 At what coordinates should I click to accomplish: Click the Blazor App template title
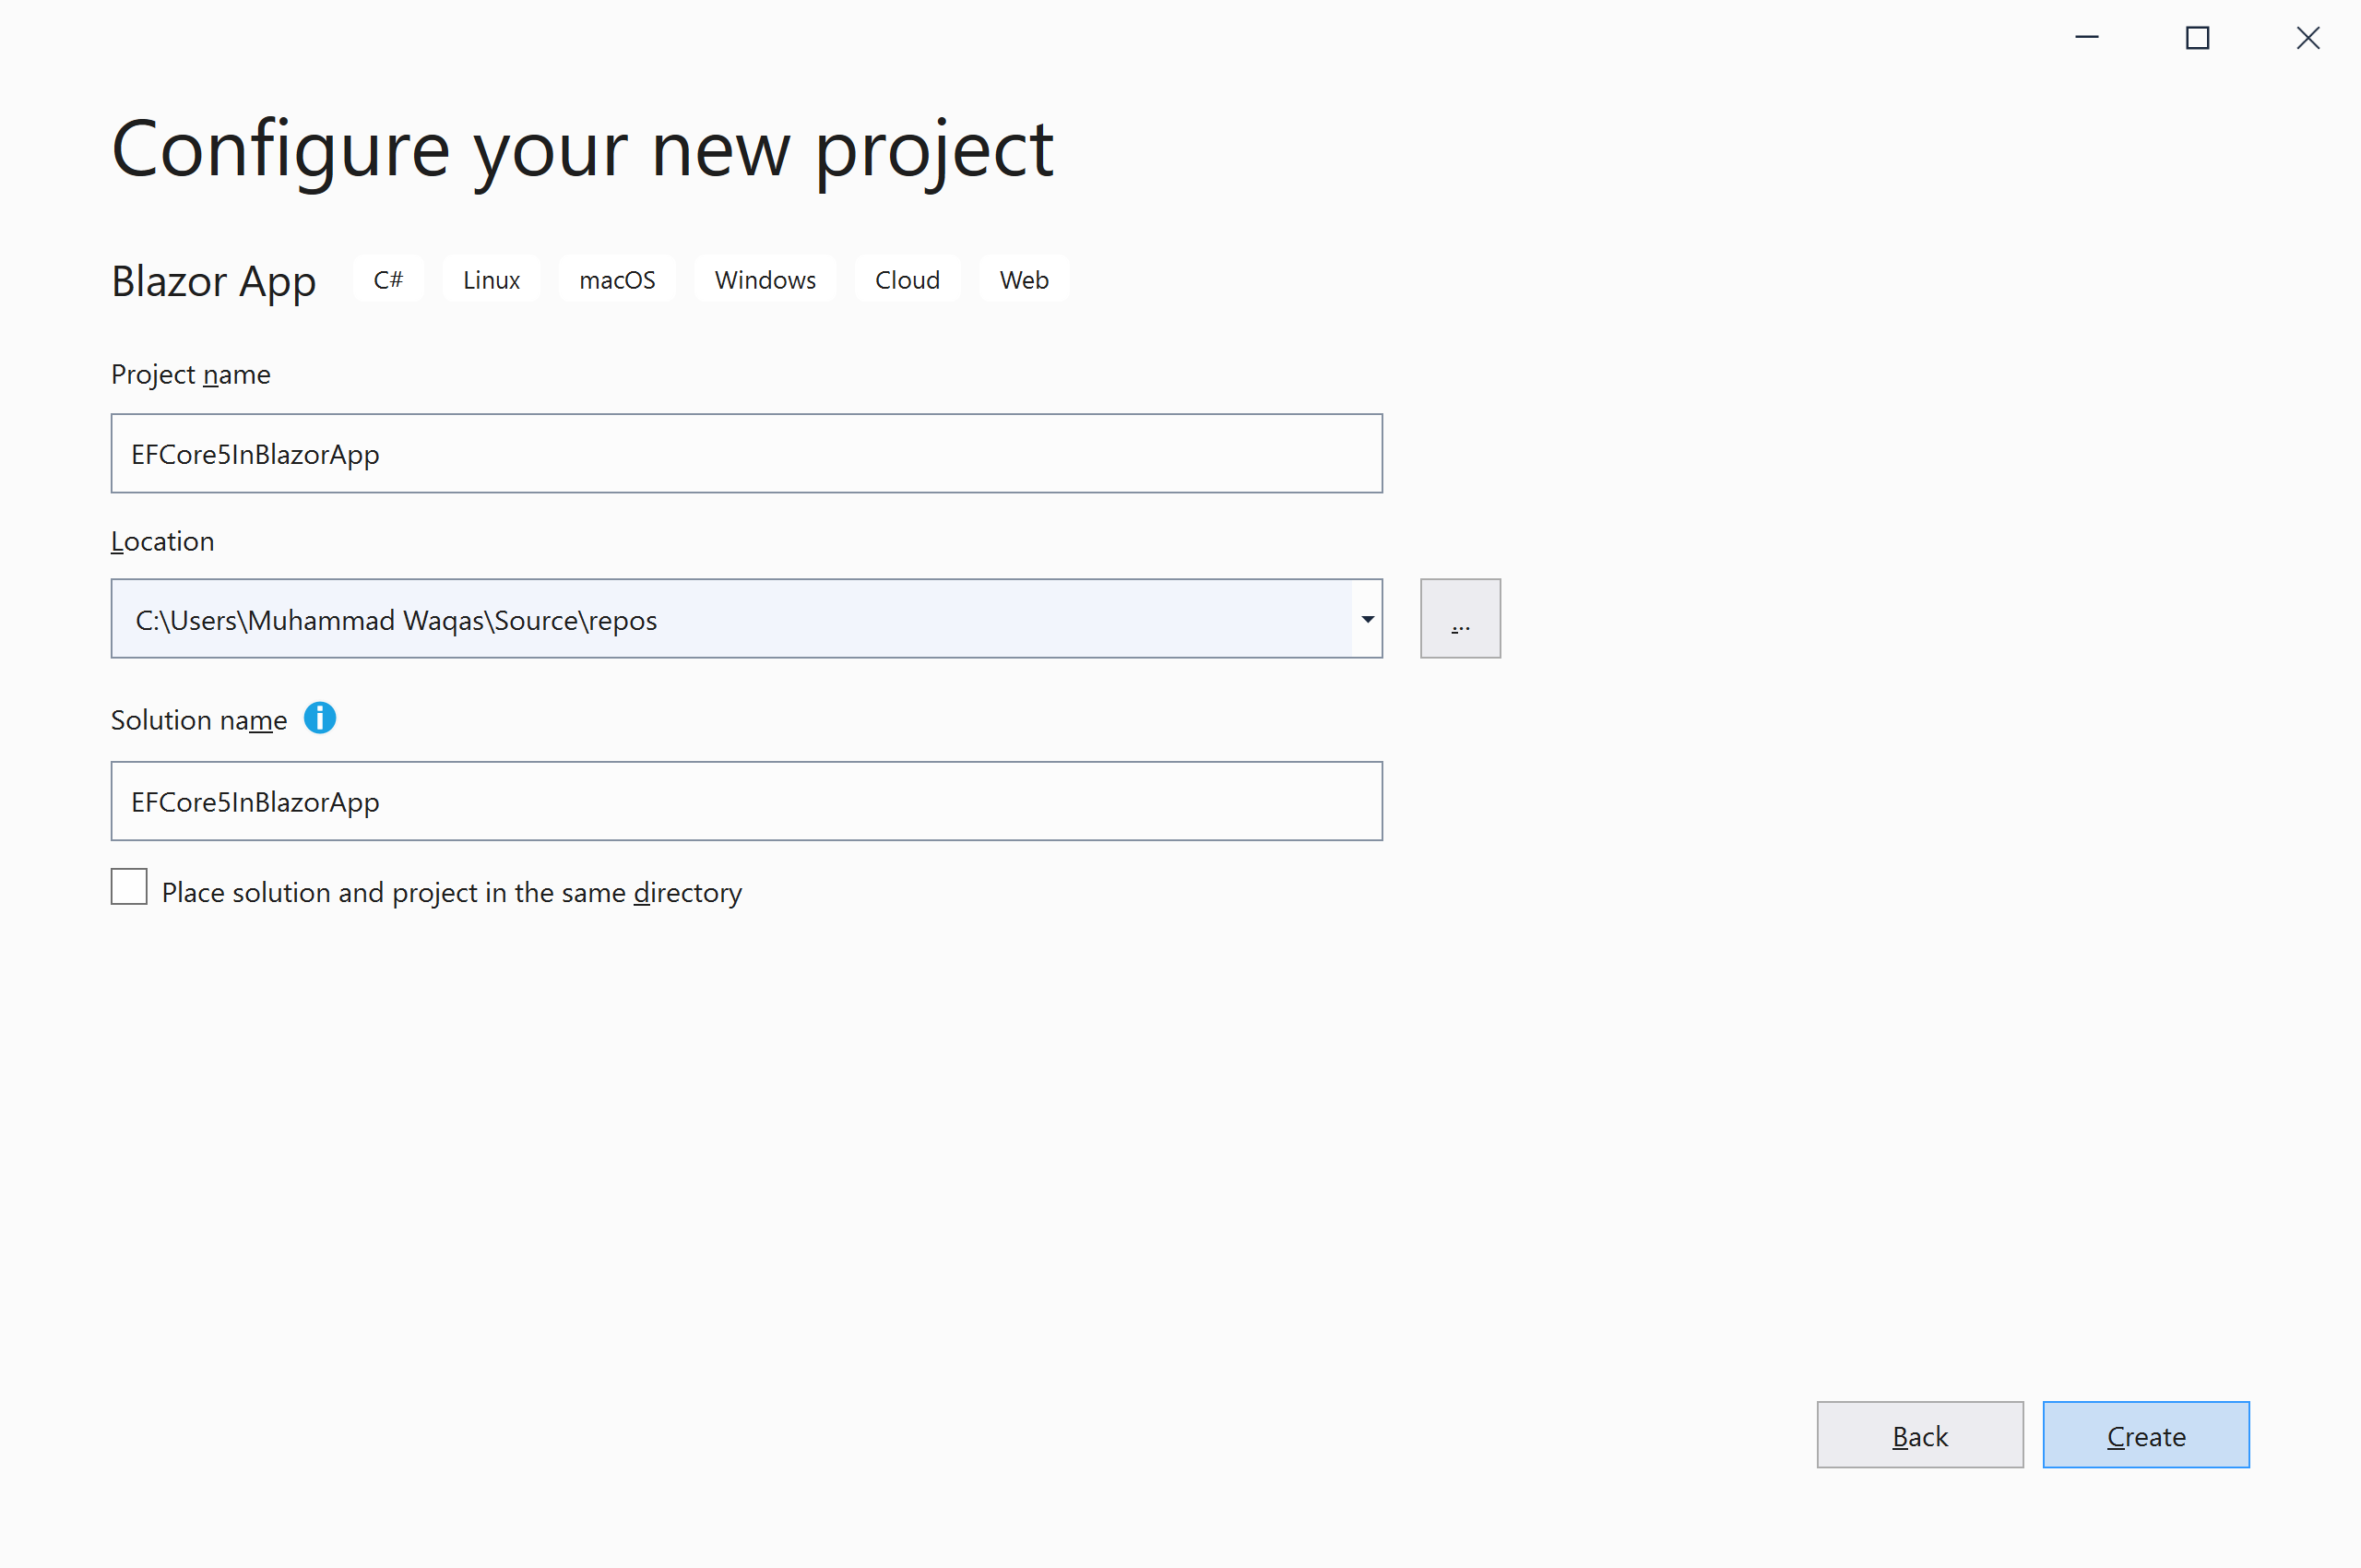tap(213, 282)
